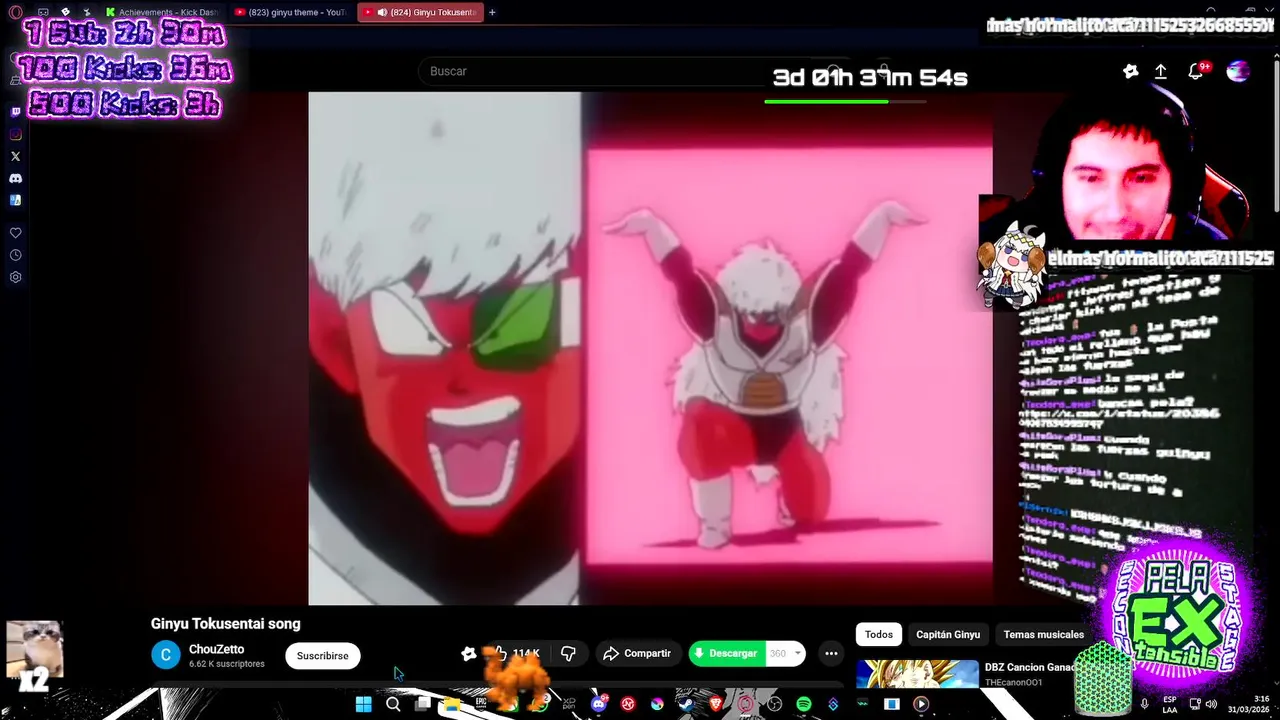Open bookmarks heart in the sidebar
The width and height of the screenshot is (1280, 720).
[x=15, y=233]
